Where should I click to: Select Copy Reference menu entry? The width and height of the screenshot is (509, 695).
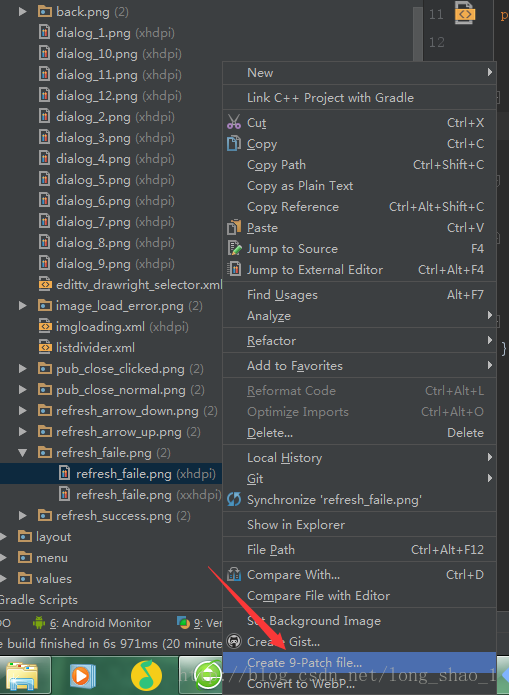(x=359, y=207)
